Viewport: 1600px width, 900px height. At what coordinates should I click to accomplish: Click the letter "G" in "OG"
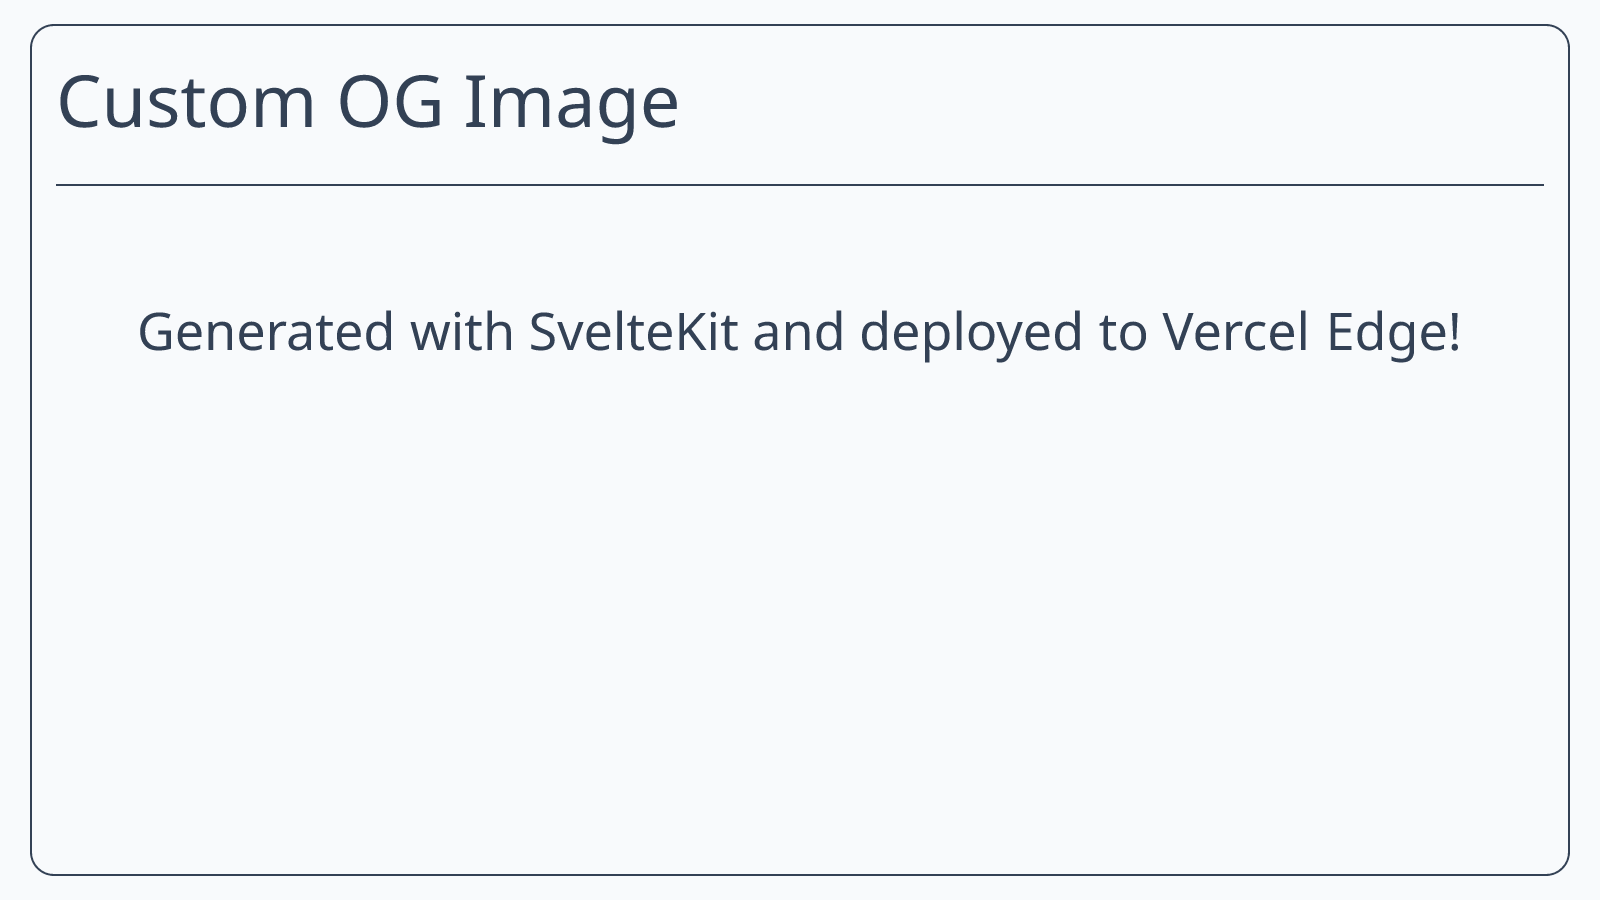coord(418,102)
